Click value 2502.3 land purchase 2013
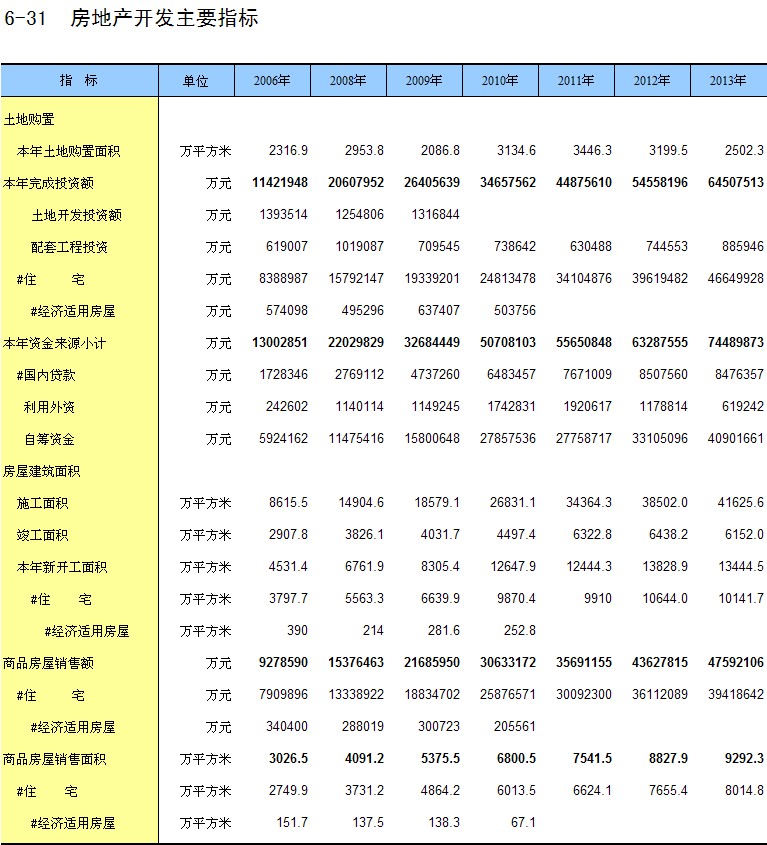Viewport: 767px width, 845px height. [744, 150]
